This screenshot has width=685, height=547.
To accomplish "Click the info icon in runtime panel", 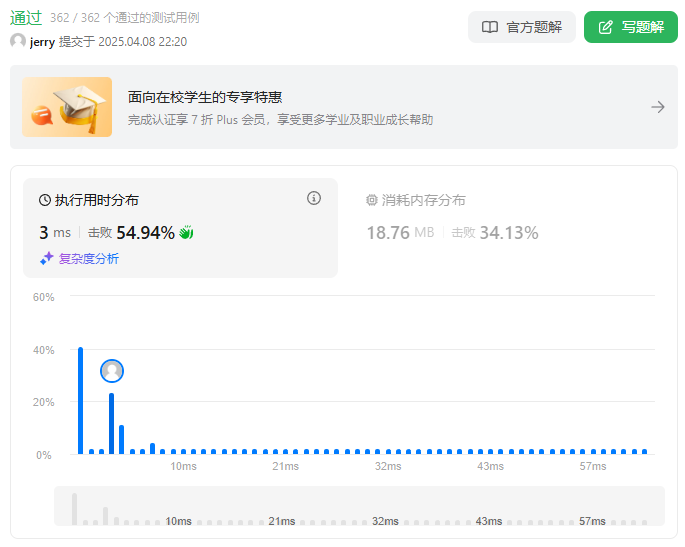I will 314,198.
